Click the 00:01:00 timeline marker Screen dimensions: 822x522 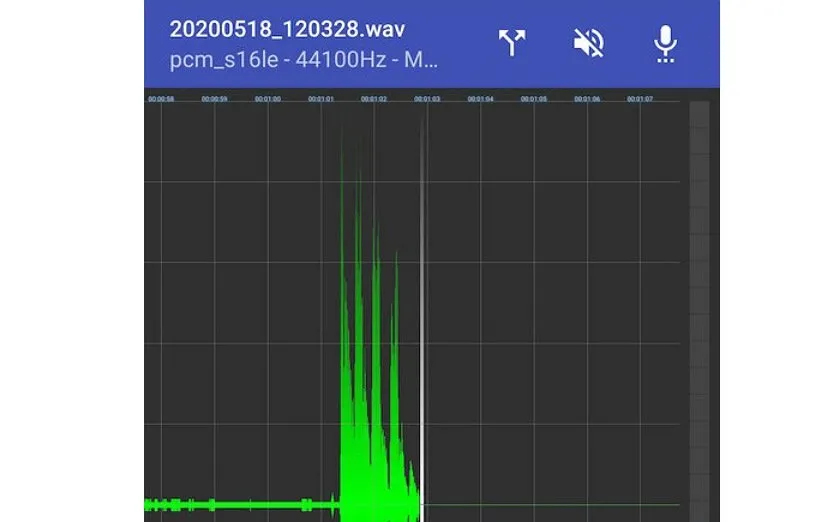267,99
